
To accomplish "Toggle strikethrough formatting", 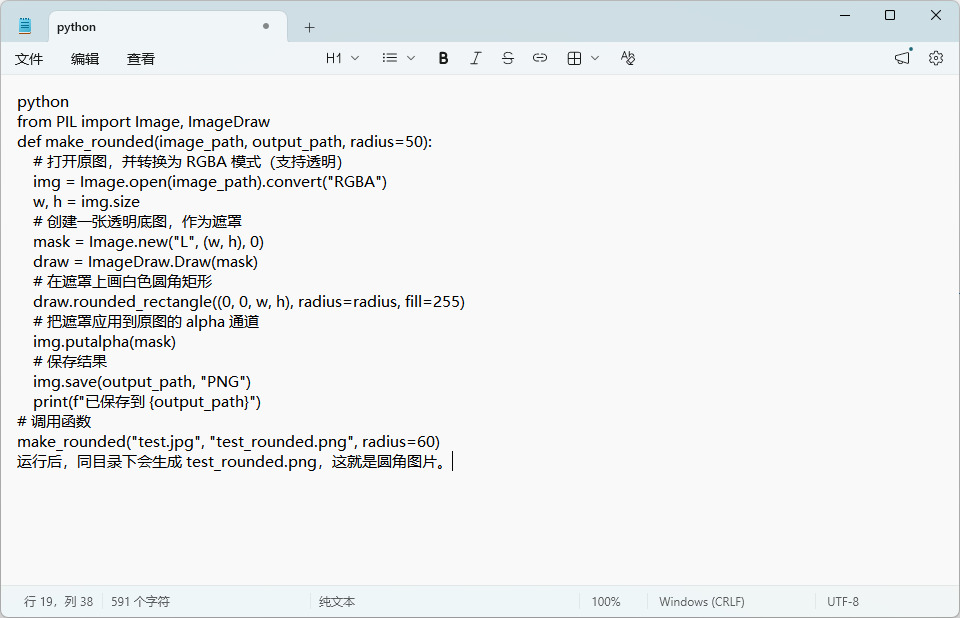I will (x=508, y=58).
